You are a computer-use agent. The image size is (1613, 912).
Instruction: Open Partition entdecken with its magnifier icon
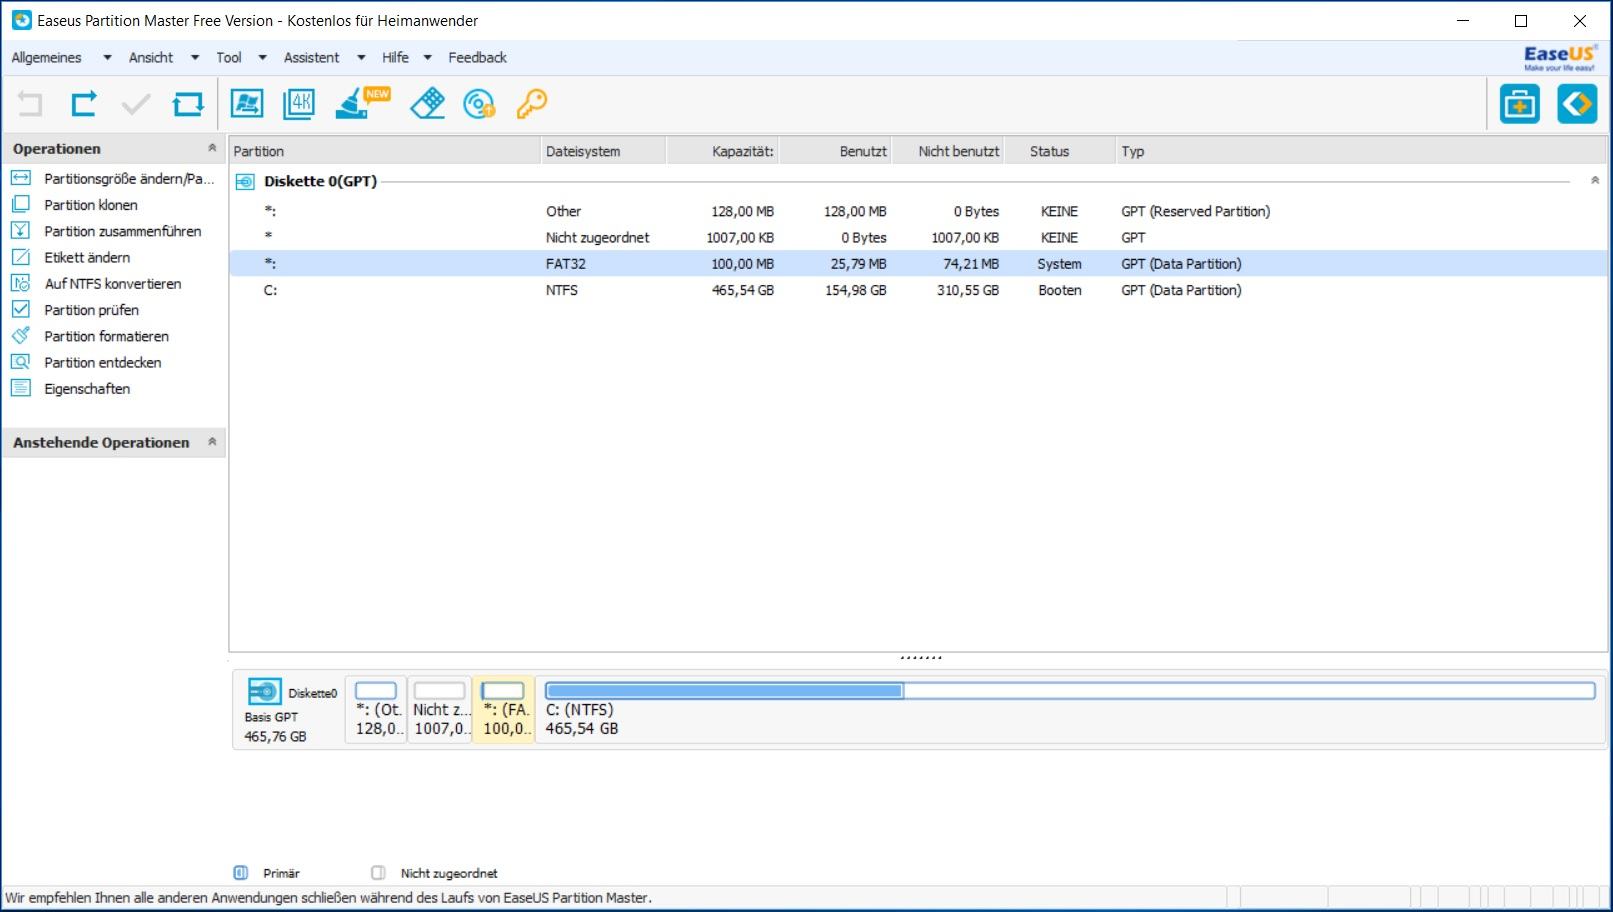click(21, 362)
